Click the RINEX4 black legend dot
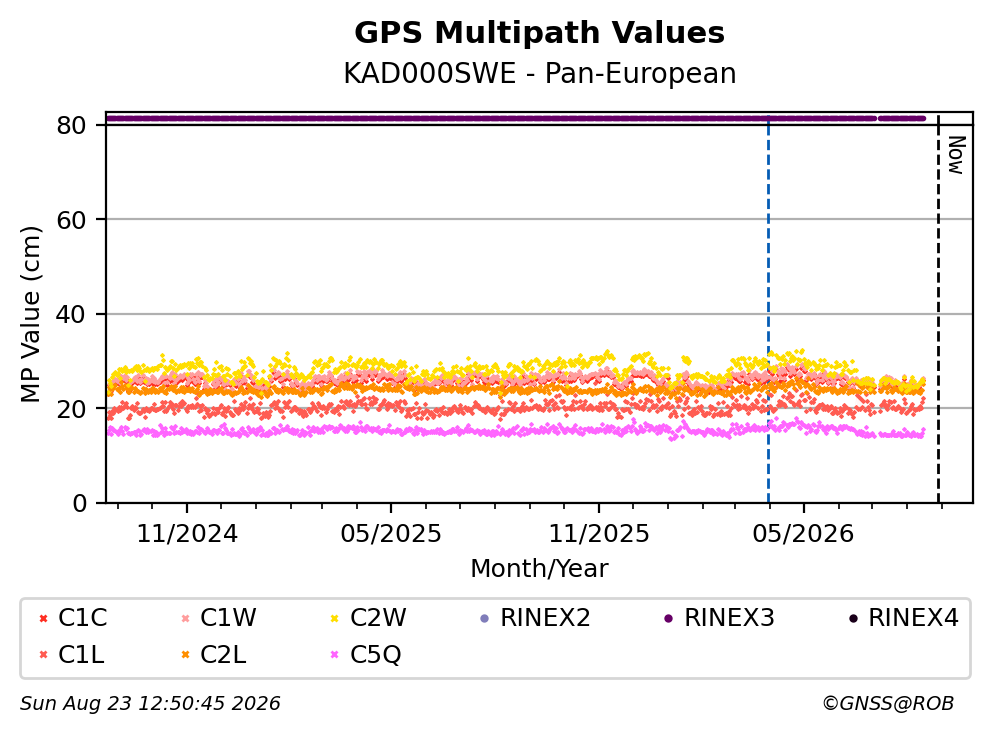 click(x=853, y=619)
